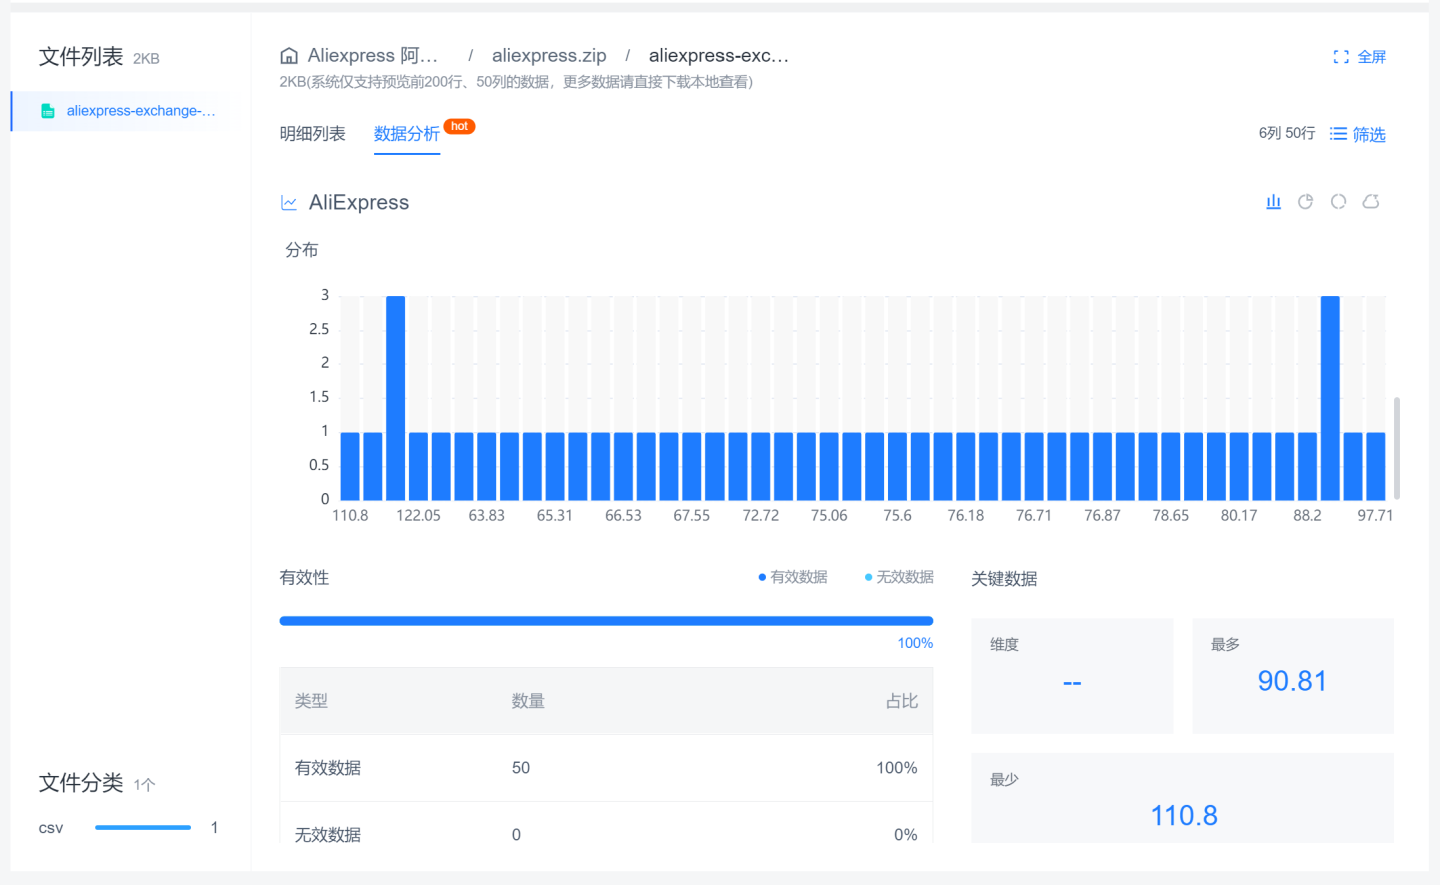Viewport: 1440px width, 885px height.
Task: Click the 76.18 x-axis label
Action: (x=966, y=516)
